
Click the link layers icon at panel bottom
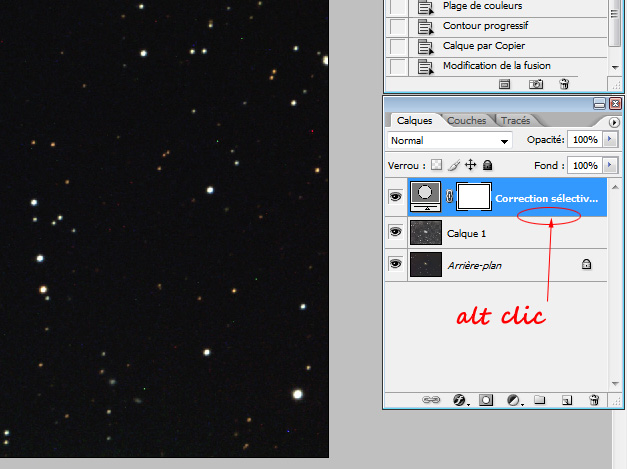tap(431, 400)
